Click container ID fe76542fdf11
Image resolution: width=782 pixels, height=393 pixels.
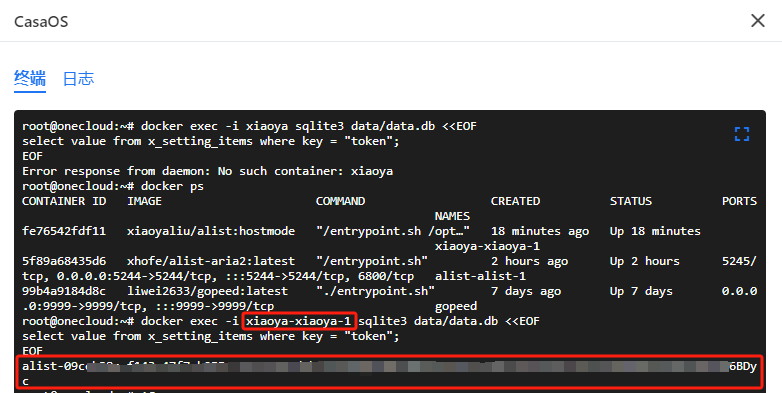click(x=64, y=231)
